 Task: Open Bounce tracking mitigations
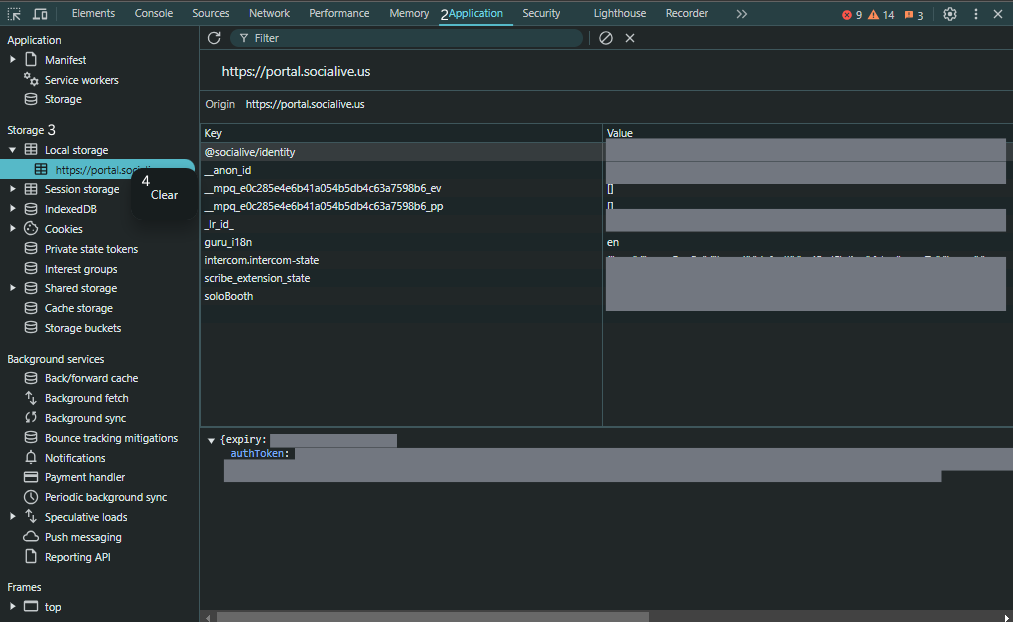coord(111,438)
